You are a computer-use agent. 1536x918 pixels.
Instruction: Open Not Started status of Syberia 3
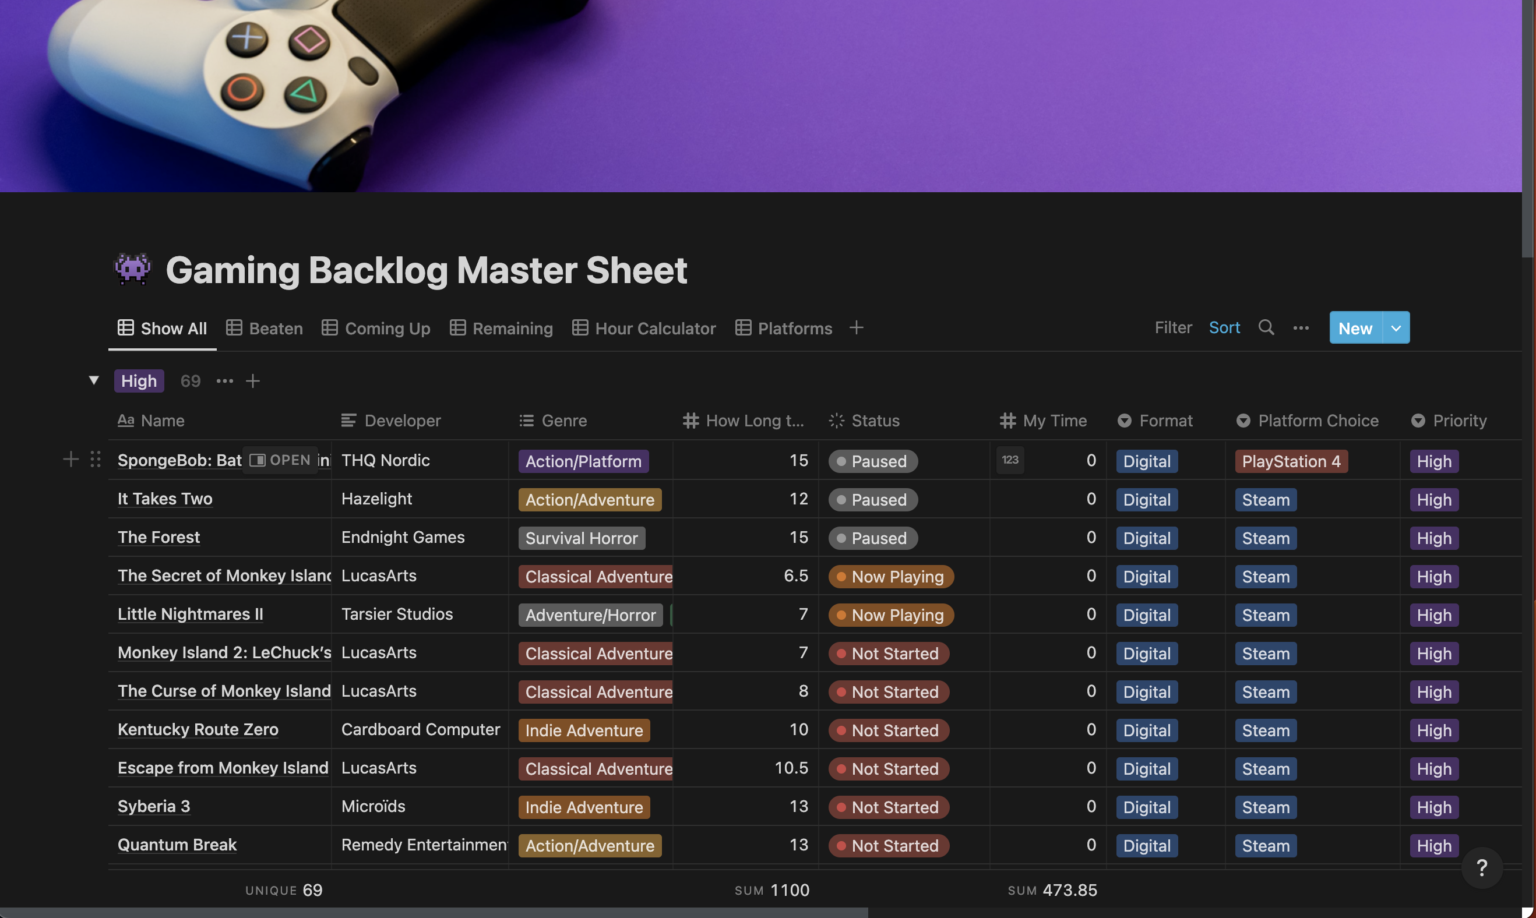888,807
